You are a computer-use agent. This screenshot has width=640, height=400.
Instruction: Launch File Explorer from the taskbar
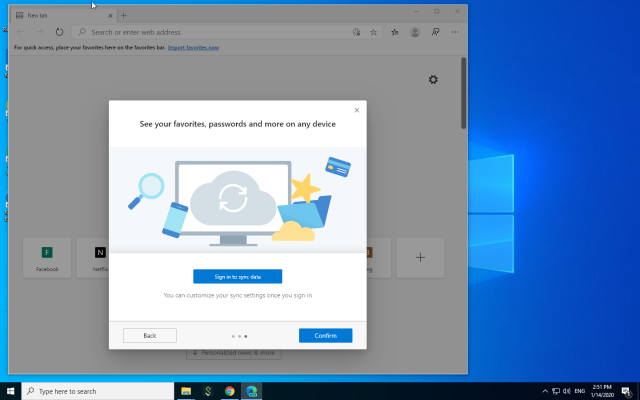(x=185, y=391)
